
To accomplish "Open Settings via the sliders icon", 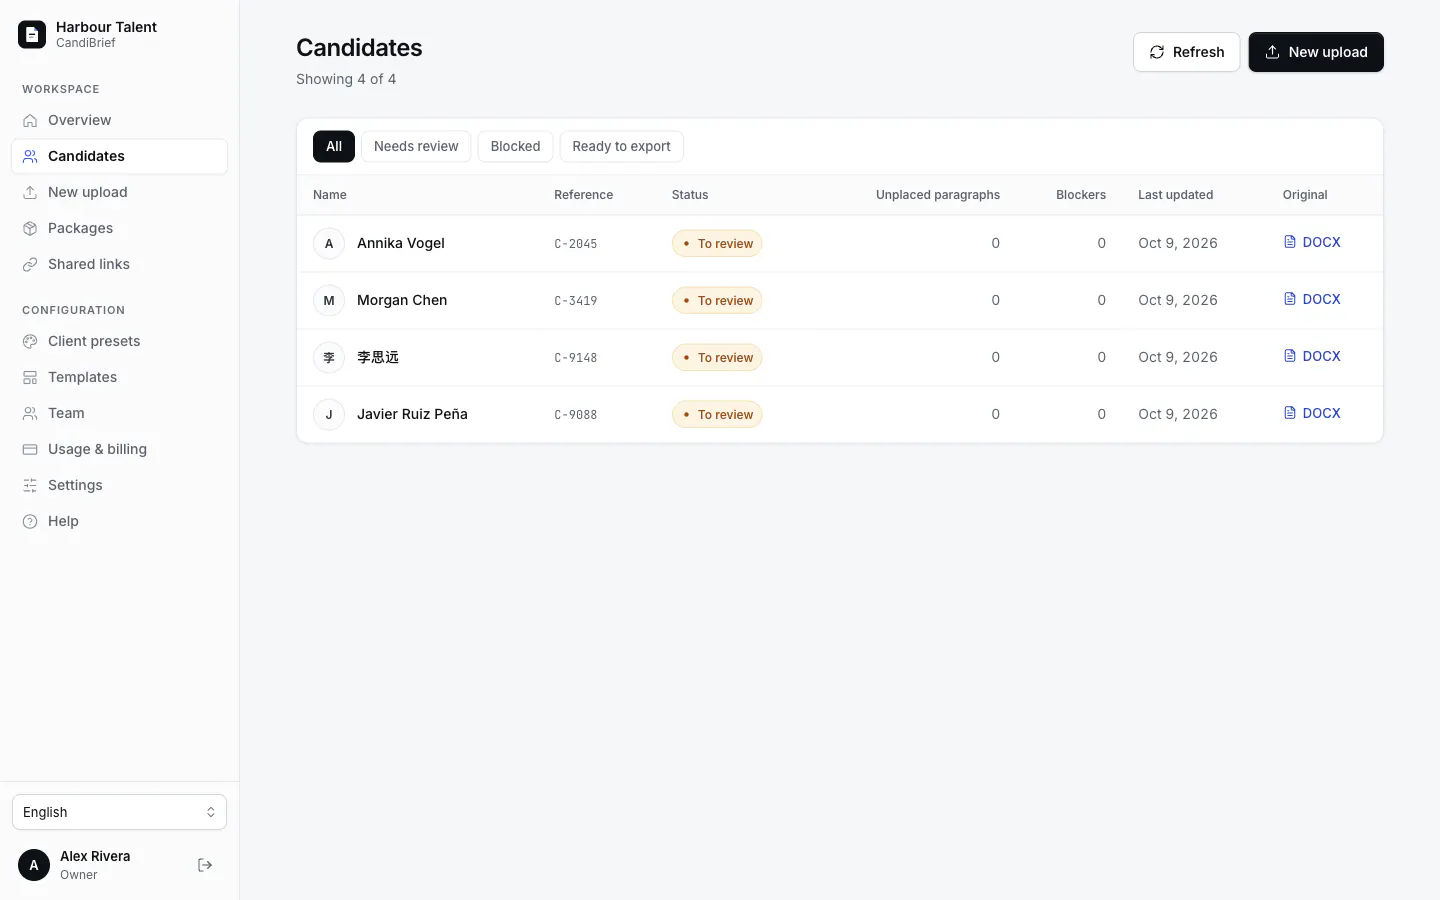I will [x=30, y=485].
